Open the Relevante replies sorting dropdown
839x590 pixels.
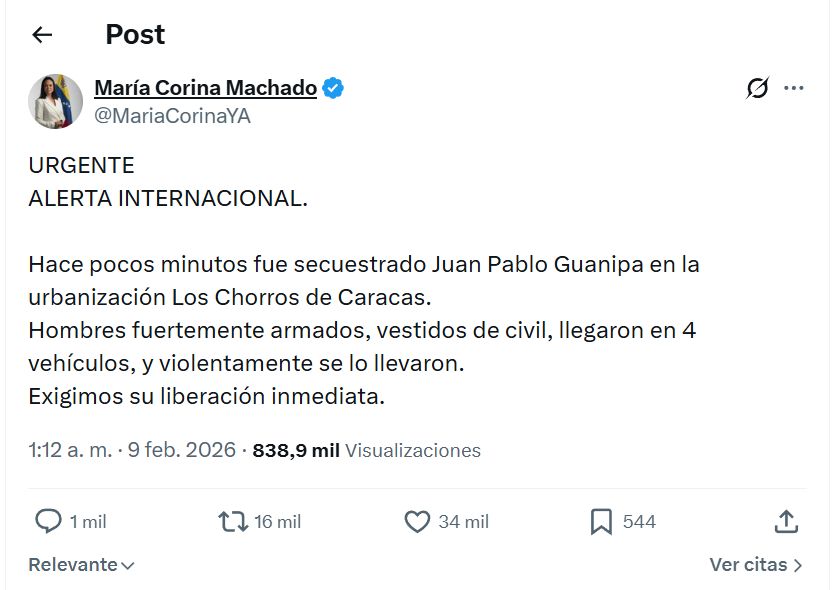point(79,564)
